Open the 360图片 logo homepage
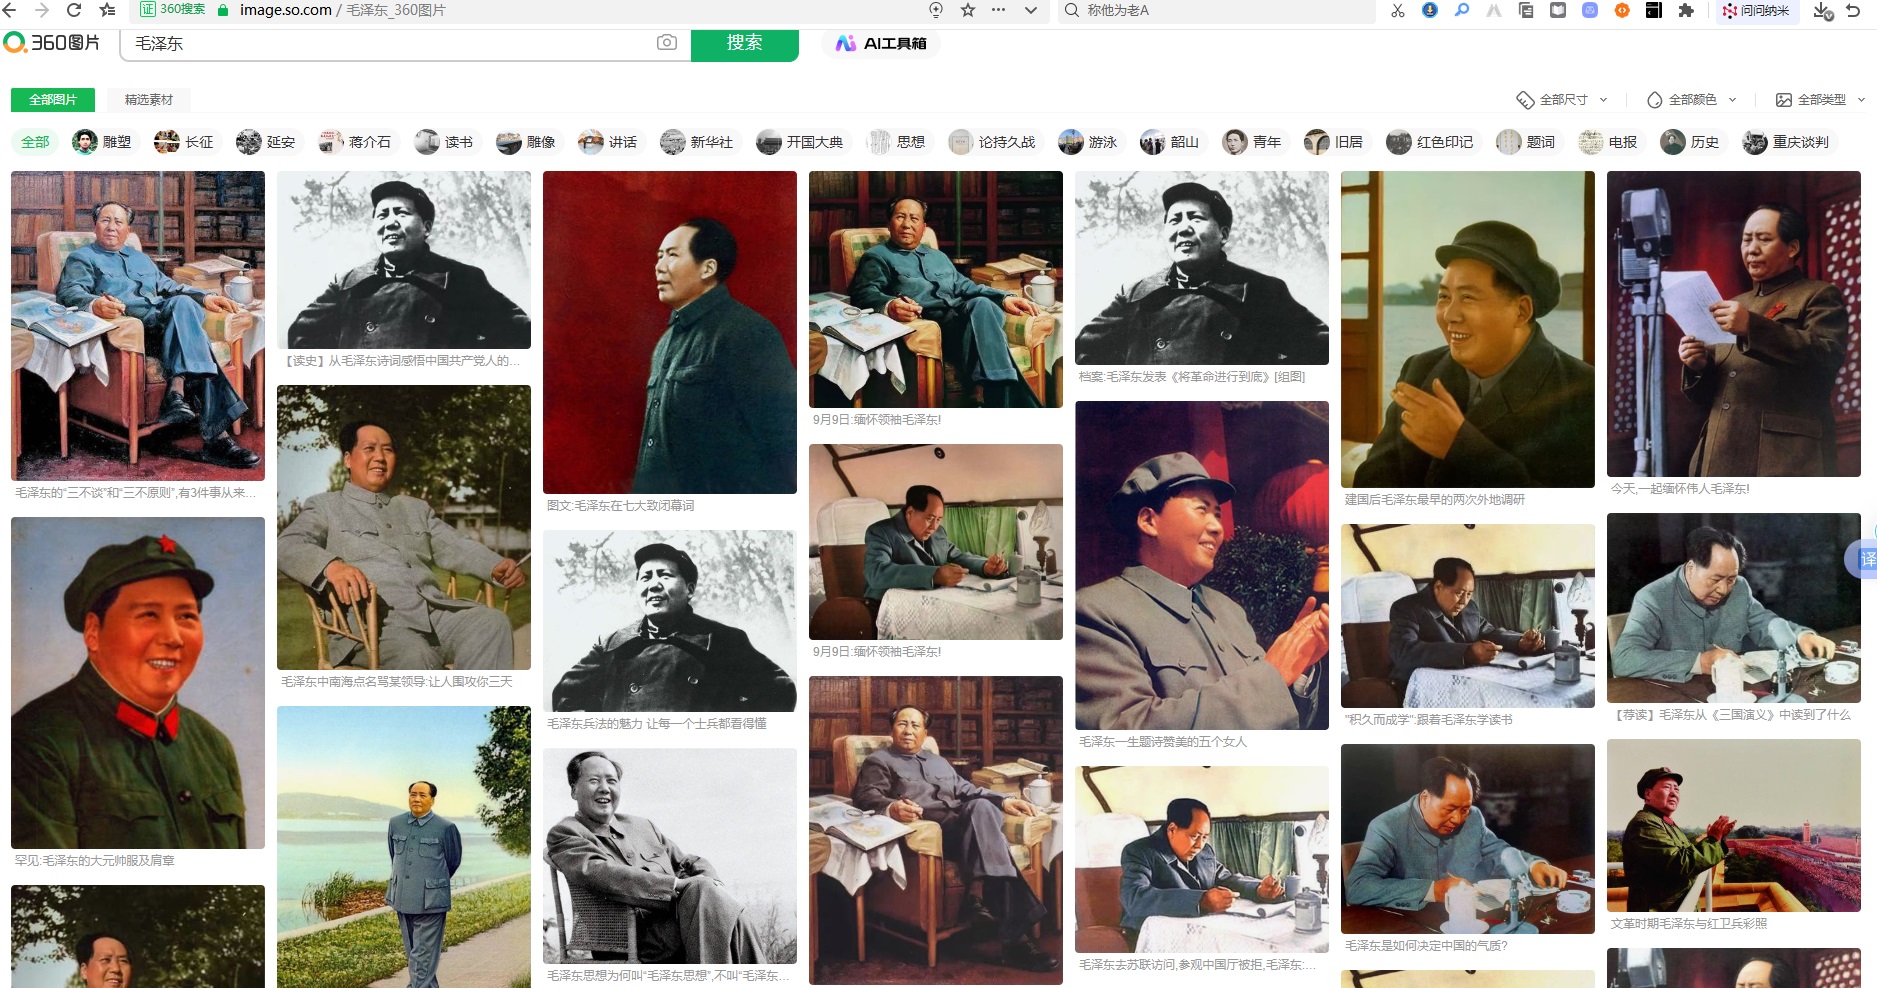 (53, 43)
